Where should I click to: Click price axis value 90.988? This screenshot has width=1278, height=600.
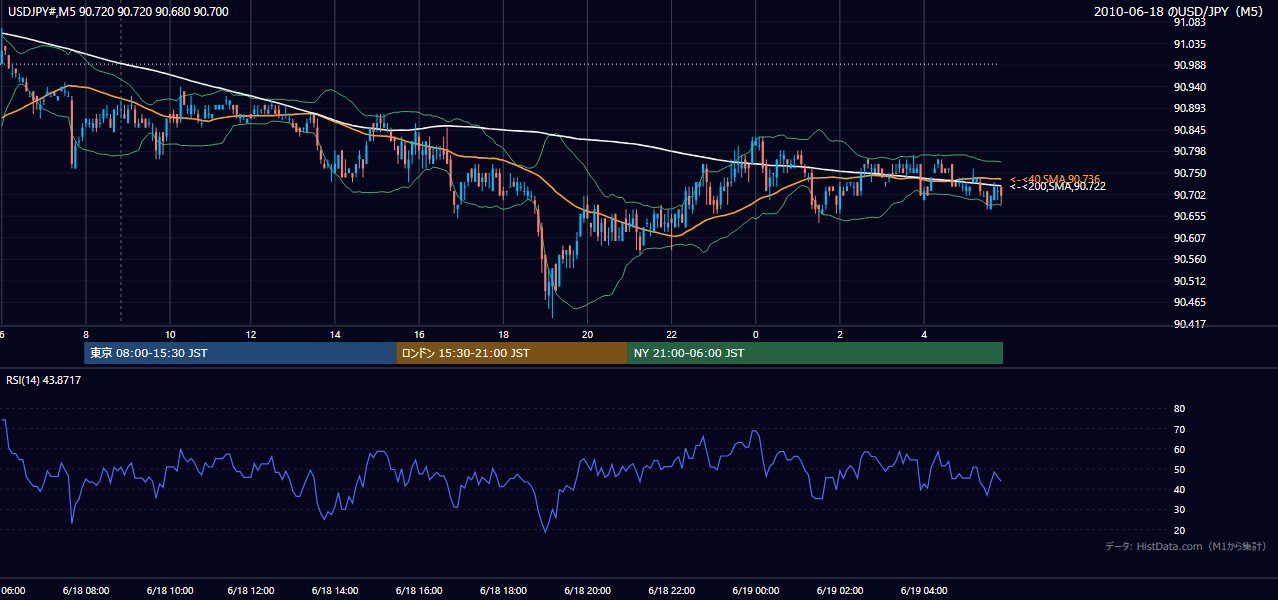(1190, 65)
